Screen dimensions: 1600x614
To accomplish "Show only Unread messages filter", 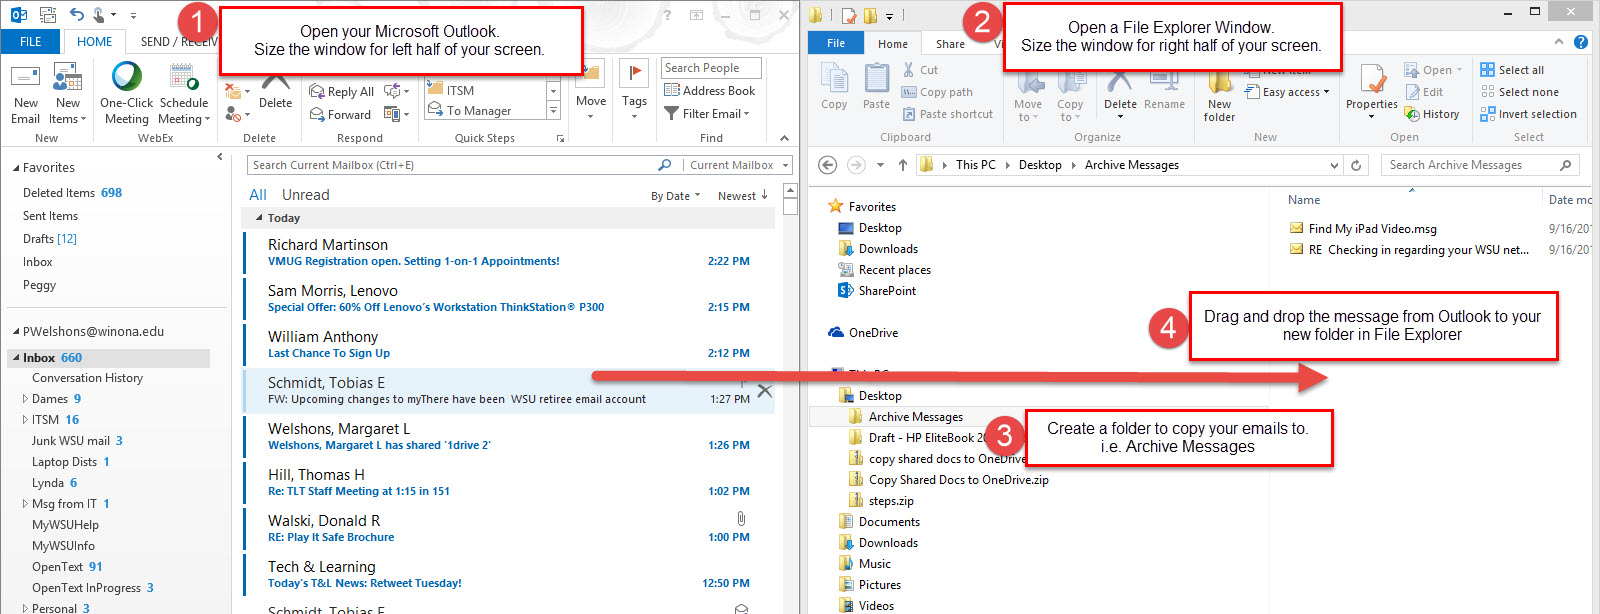I will point(305,195).
